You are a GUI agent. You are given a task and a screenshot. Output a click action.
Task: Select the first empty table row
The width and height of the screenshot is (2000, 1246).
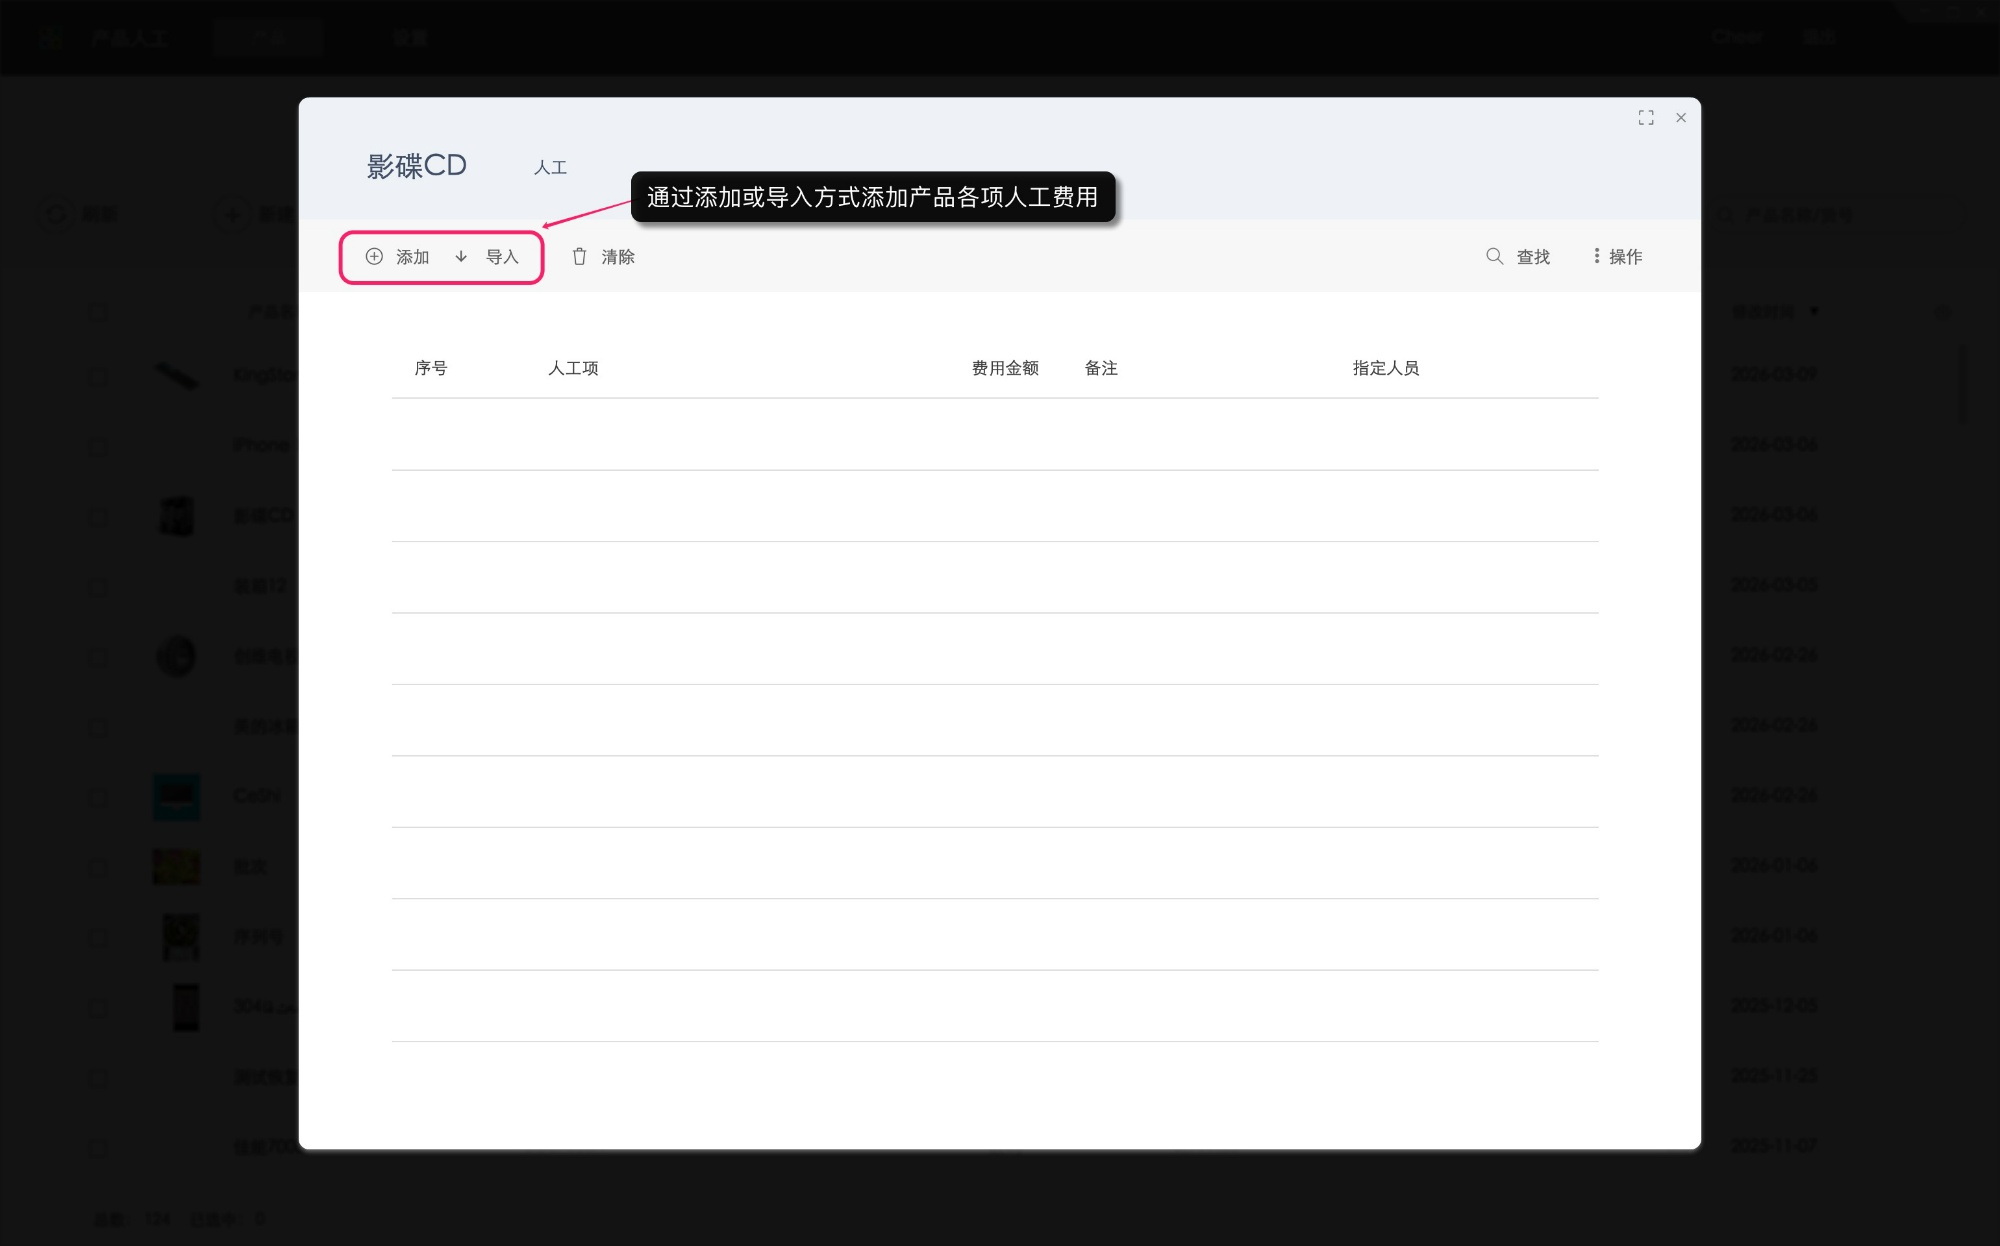point(995,435)
